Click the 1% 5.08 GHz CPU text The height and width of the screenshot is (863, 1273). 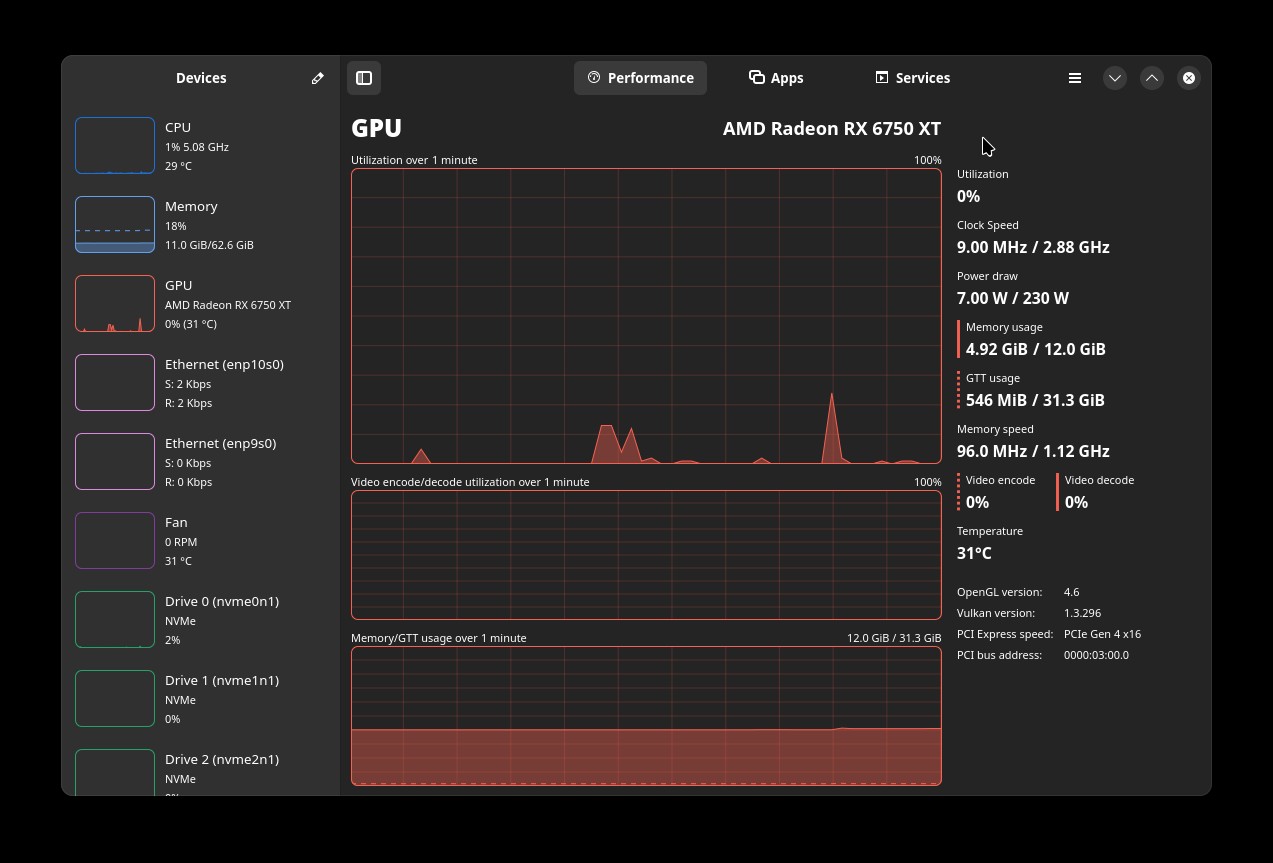click(197, 147)
